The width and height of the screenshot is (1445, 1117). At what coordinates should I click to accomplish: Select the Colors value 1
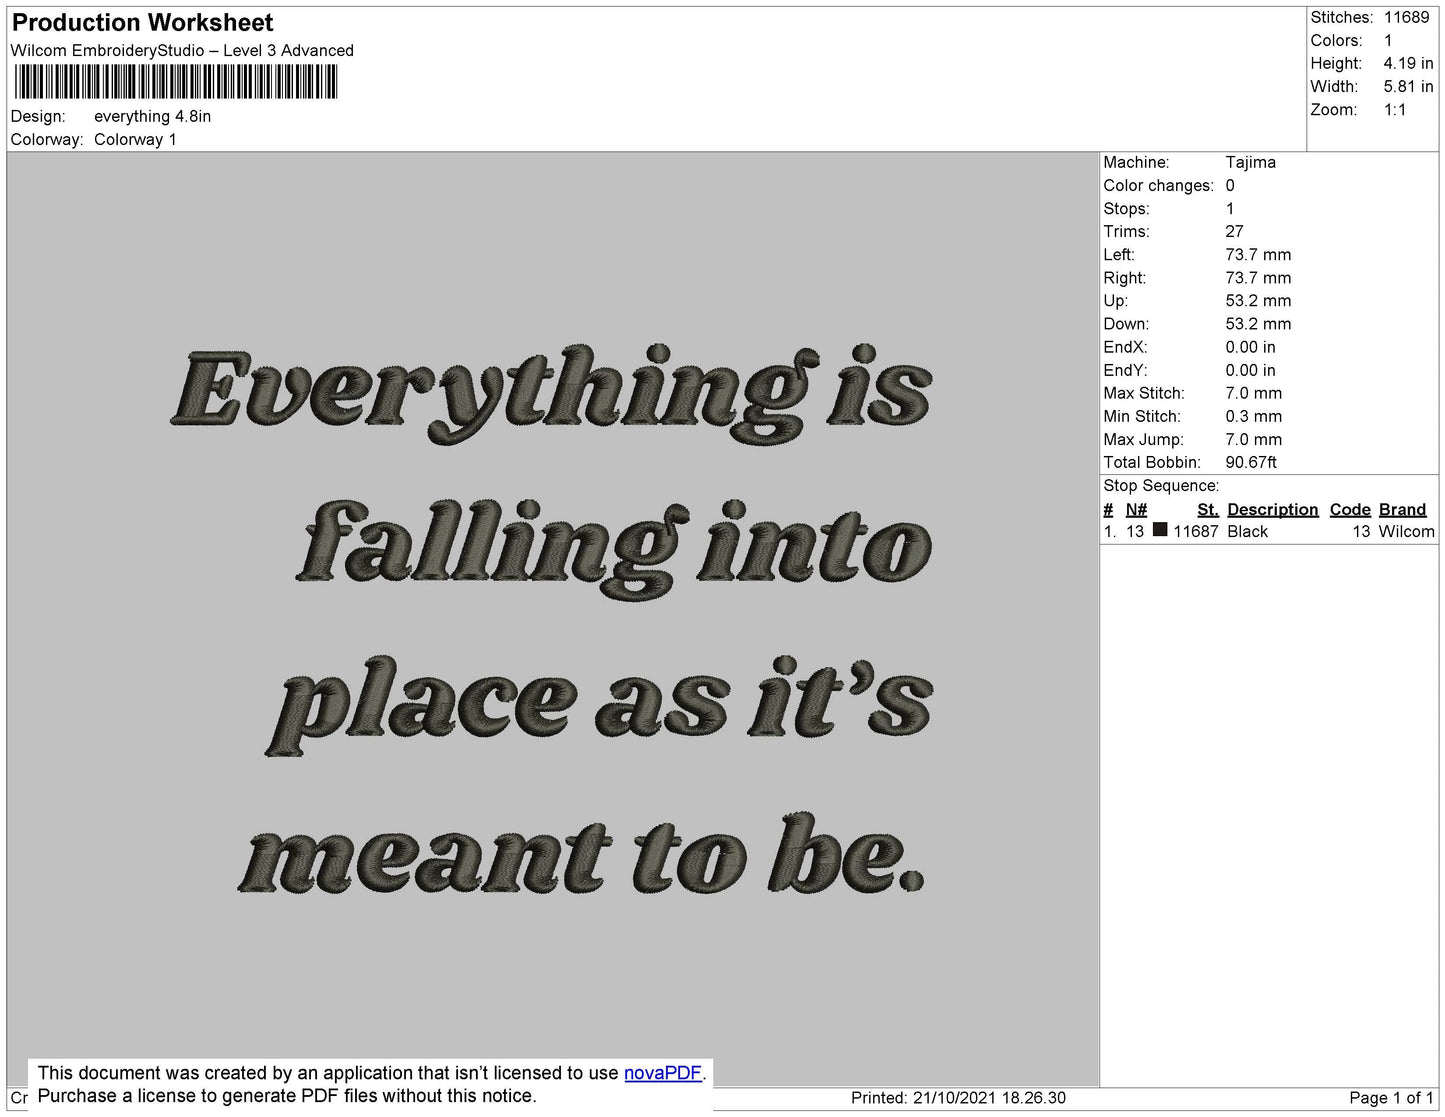(1388, 40)
